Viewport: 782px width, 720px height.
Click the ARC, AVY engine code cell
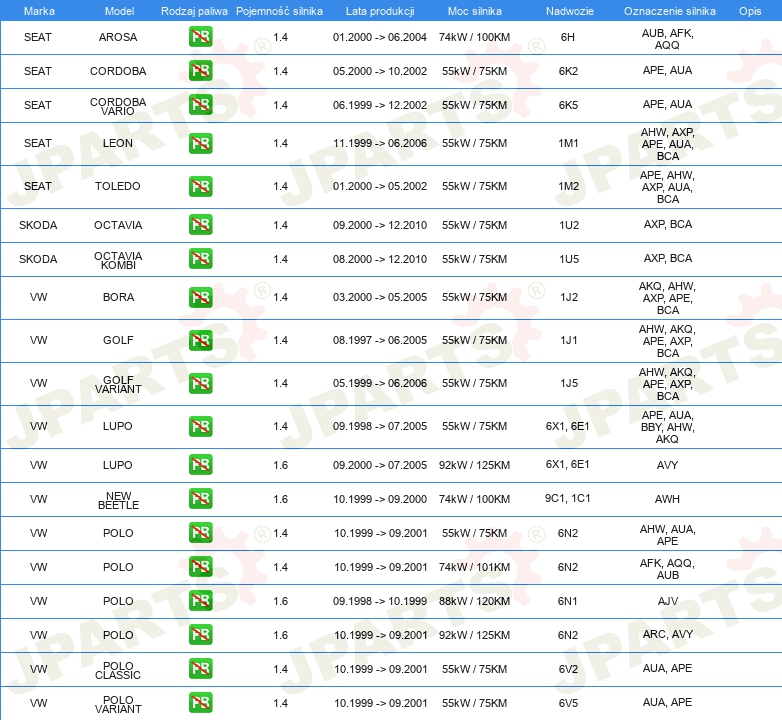point(667,634)
